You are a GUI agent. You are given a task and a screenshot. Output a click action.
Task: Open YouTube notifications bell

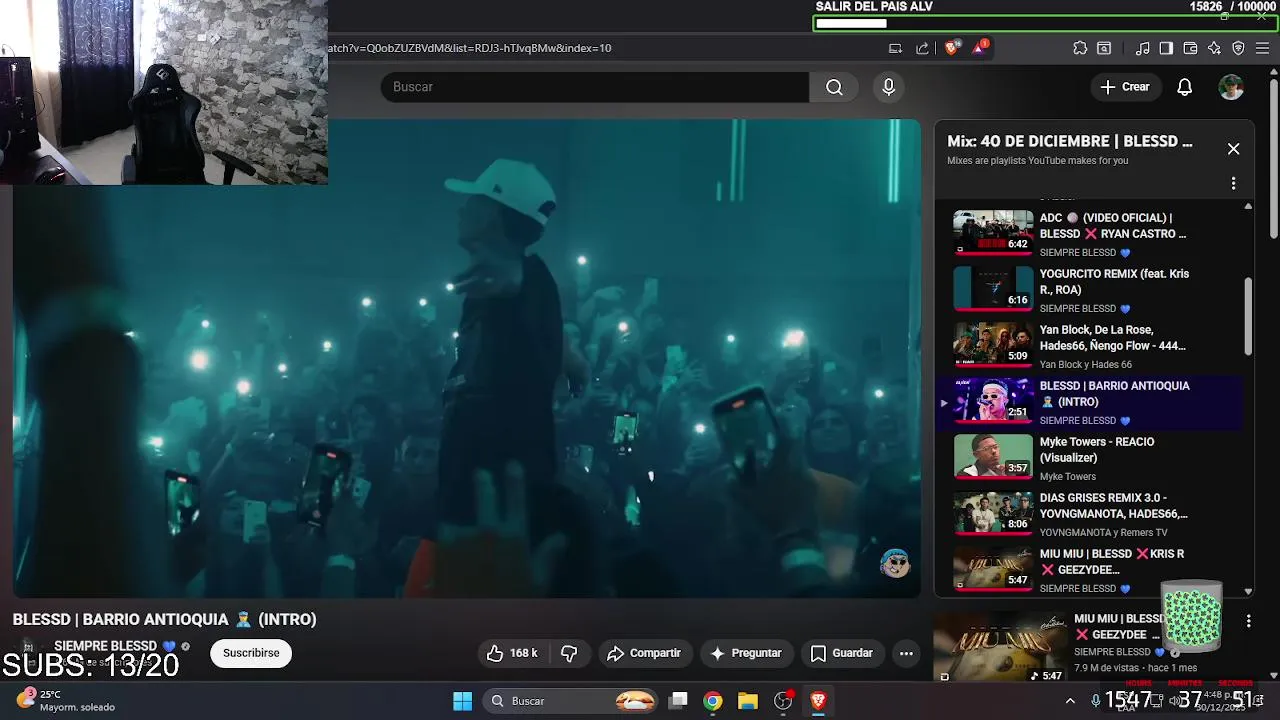[1184, 87]
